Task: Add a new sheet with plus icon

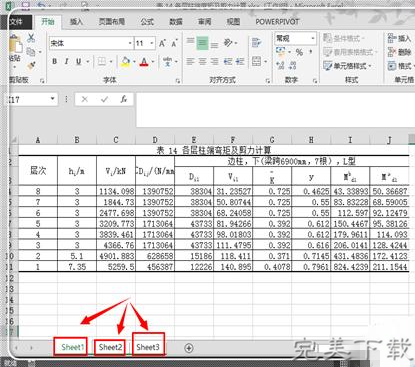Action: (189, 348)
